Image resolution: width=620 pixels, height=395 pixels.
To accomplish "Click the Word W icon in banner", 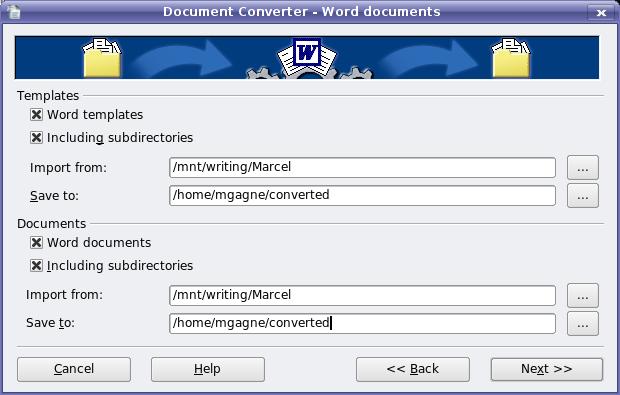I will 307,53.
